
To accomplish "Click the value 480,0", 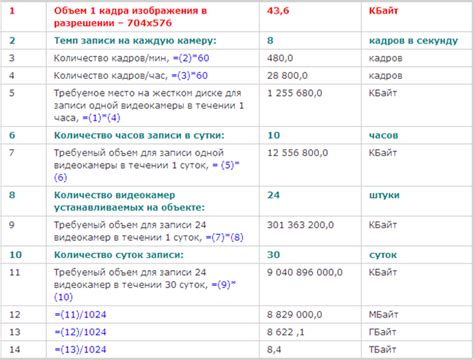I will pyautogui.click(x=280, y=58).
